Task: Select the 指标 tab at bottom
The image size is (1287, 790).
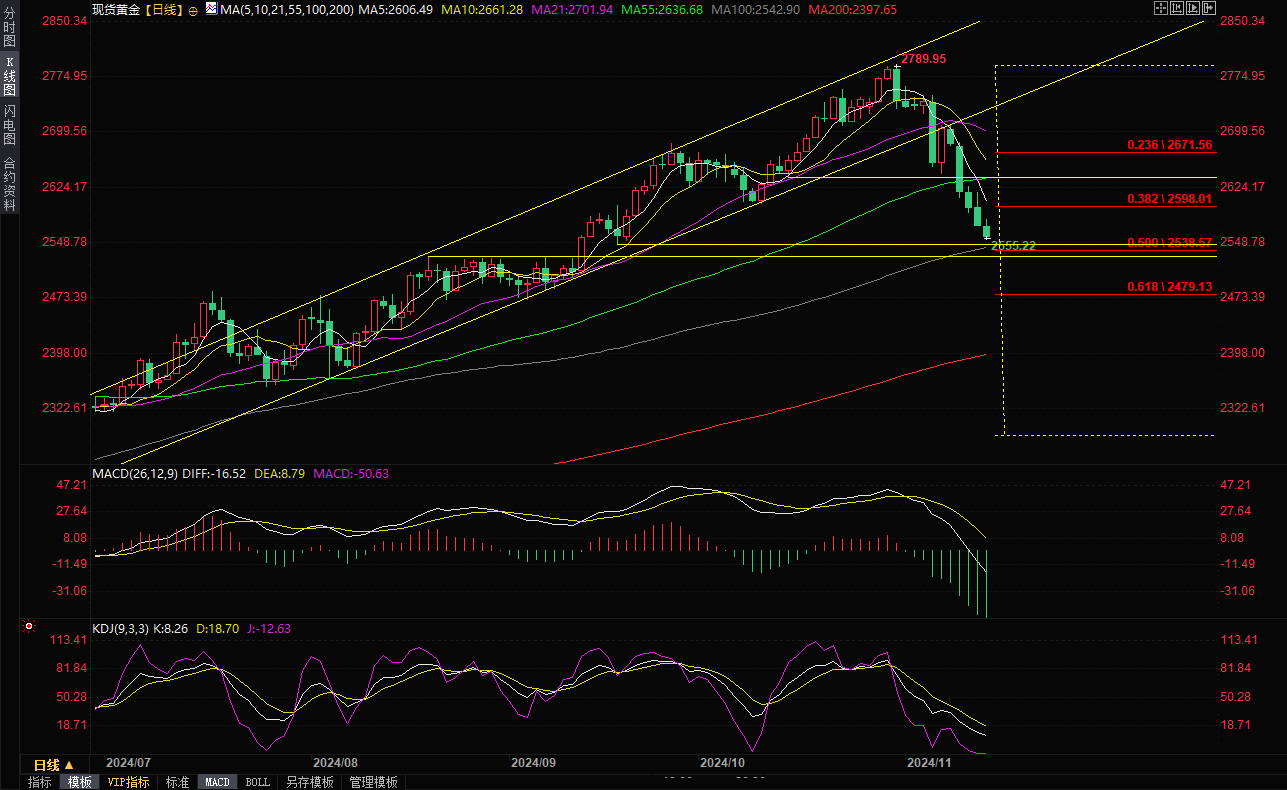Action: coord(40,782)
